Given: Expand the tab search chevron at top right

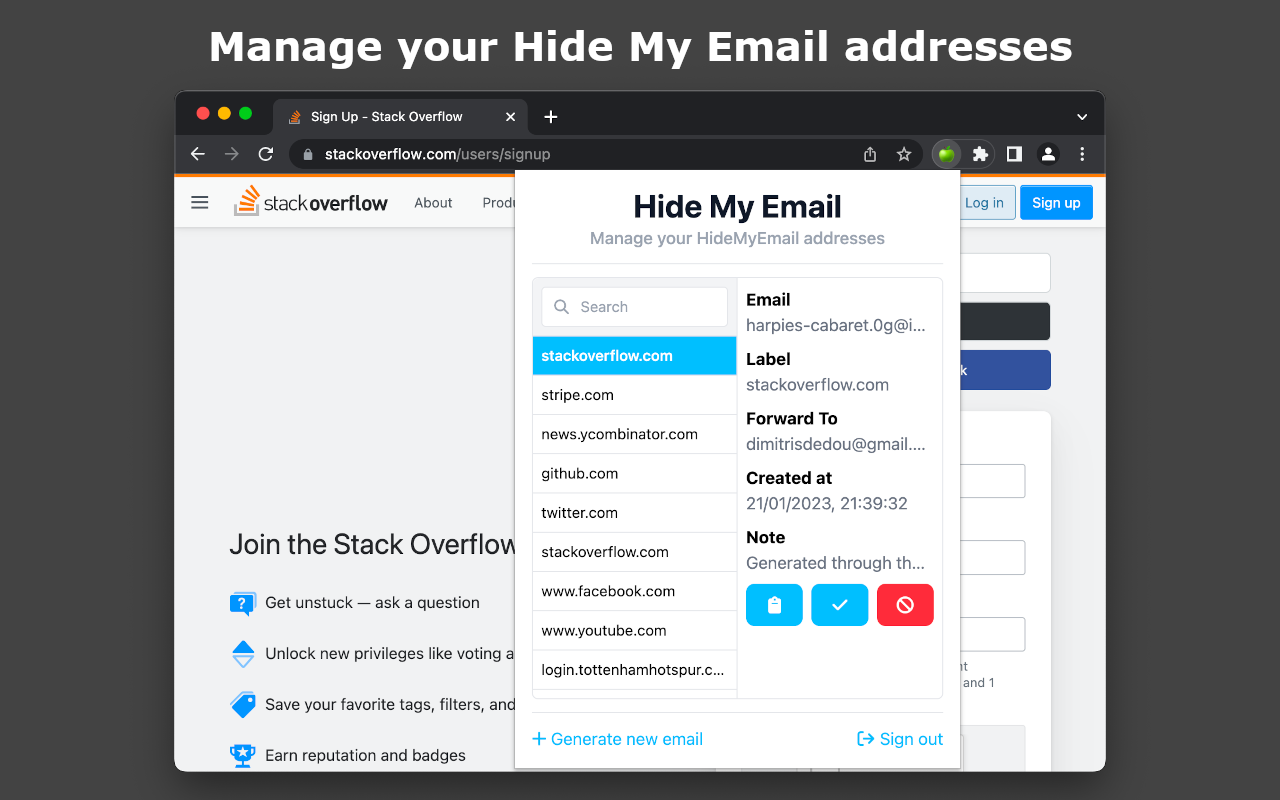Looking at the screenshot, I should pos(1082,117).
